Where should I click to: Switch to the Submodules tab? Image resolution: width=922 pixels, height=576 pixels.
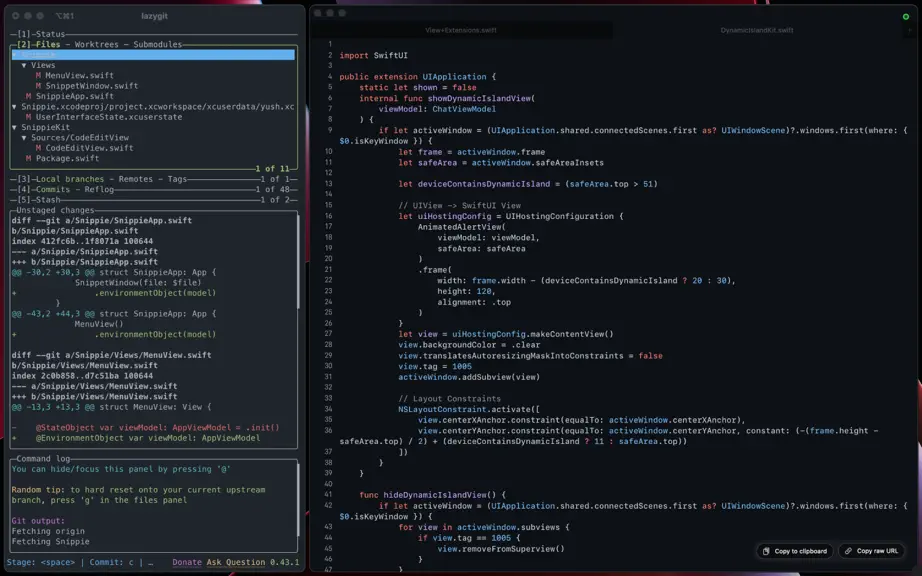click(158, 45)
